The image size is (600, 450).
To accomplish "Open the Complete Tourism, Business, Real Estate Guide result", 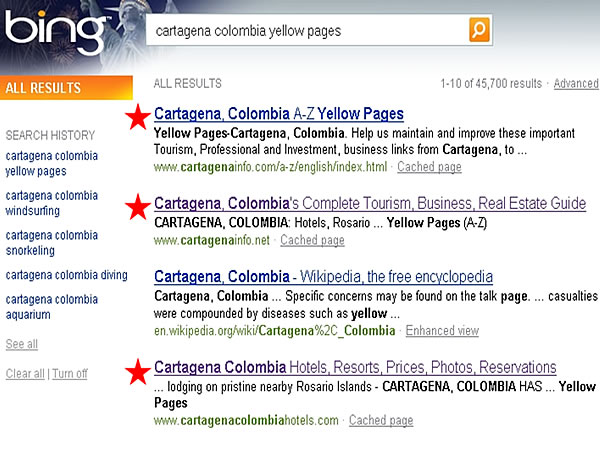I will tap(370, 203).
